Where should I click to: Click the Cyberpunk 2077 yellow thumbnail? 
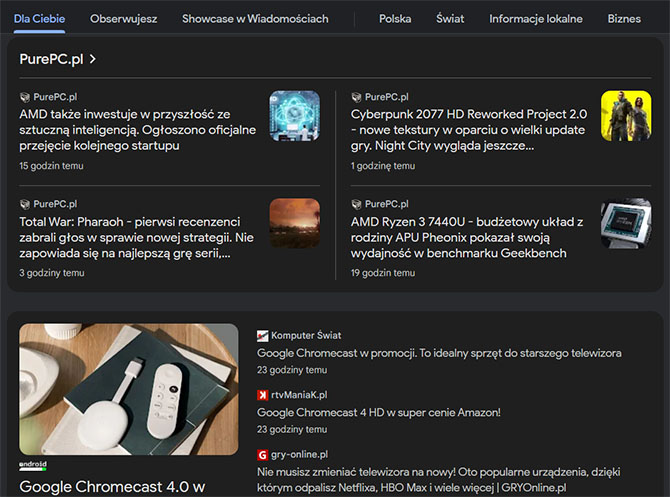[x=626, y=116]
